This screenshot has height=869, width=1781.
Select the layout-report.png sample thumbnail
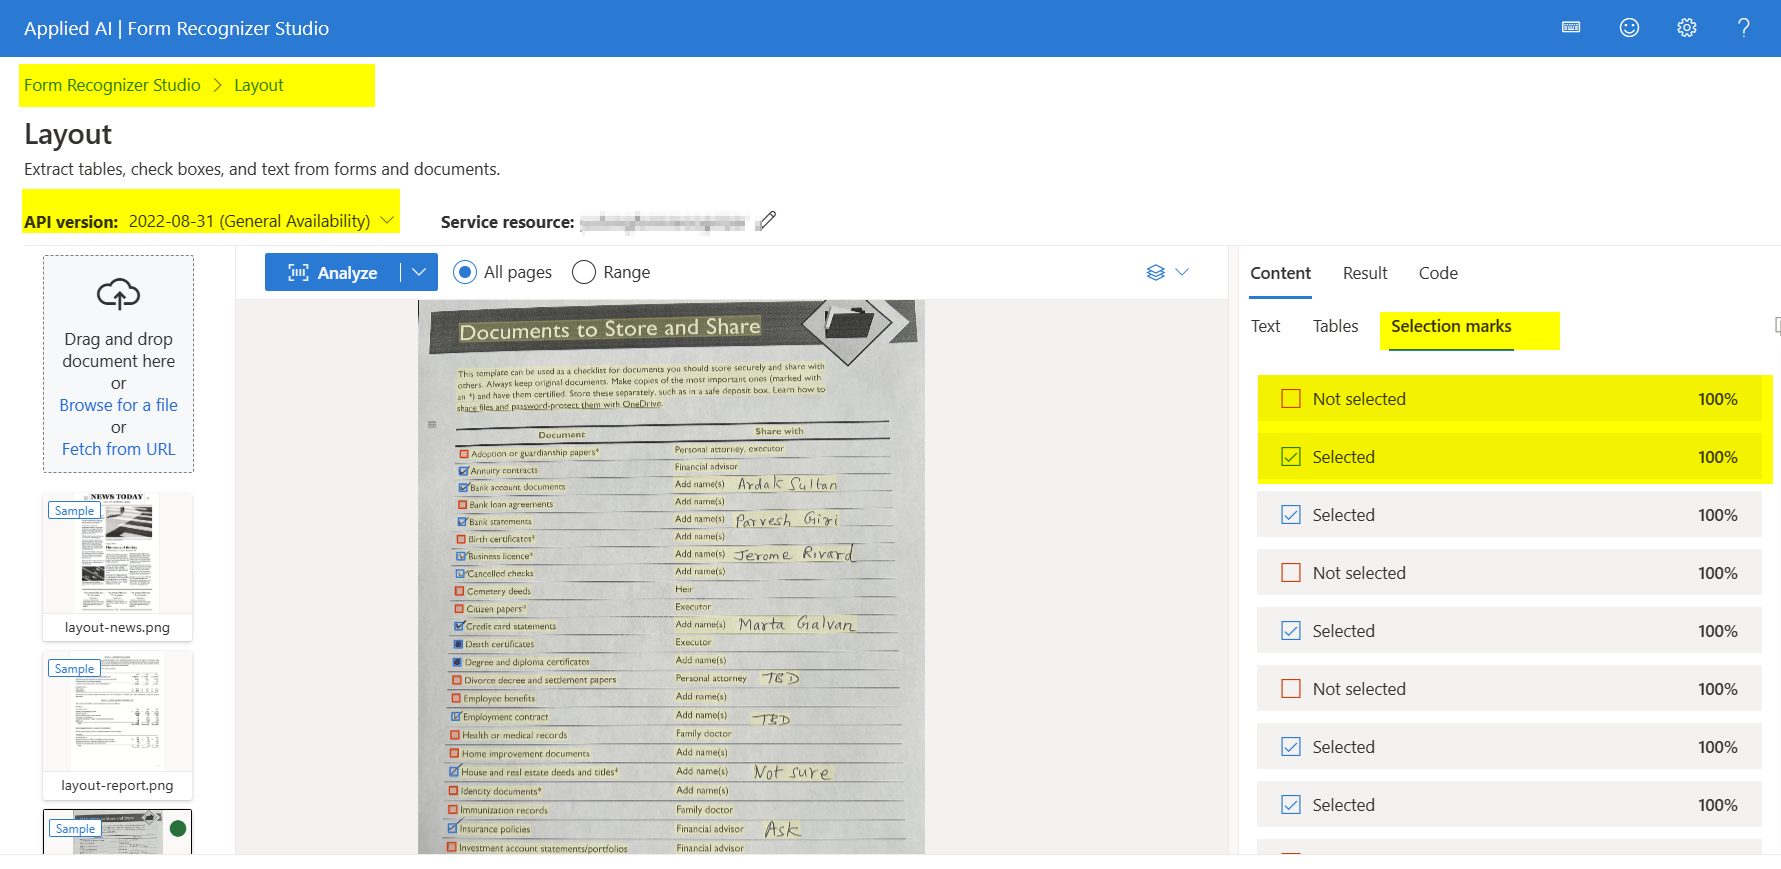[x=117, y=724]
